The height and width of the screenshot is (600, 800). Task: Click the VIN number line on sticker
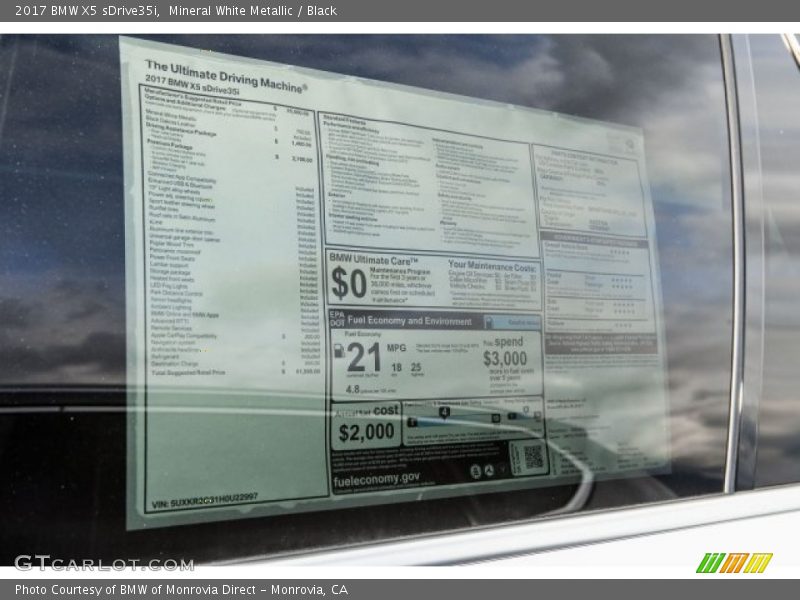[x=205, y=501]
